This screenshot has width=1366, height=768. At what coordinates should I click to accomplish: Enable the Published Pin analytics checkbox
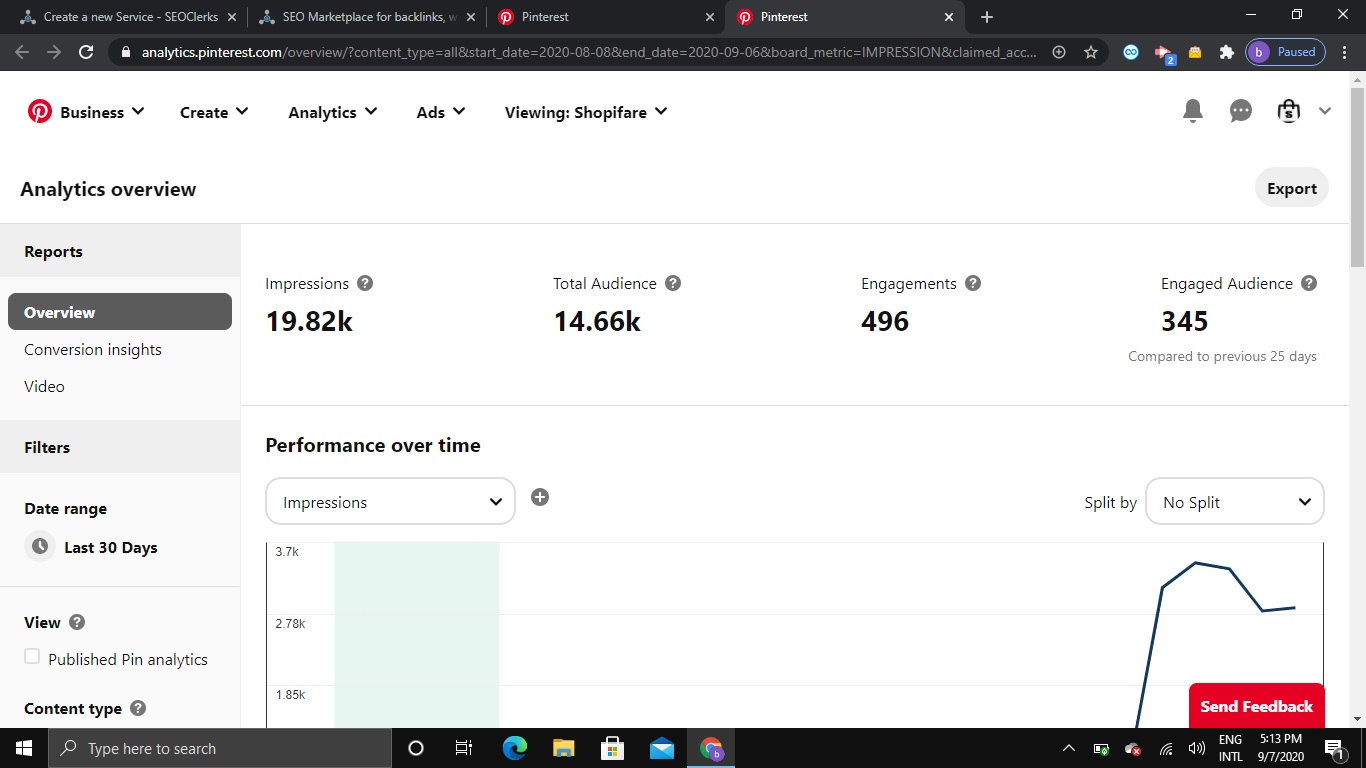[32, 656]
